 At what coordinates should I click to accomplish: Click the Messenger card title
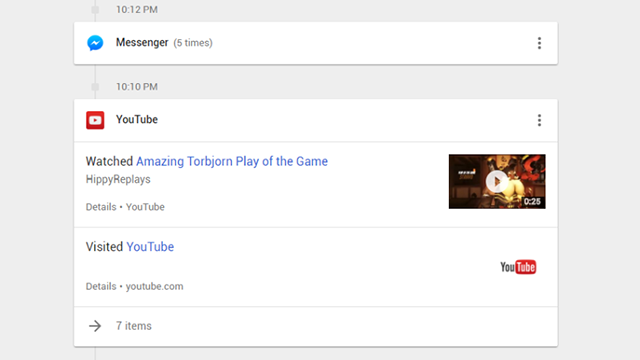[142, 42]
